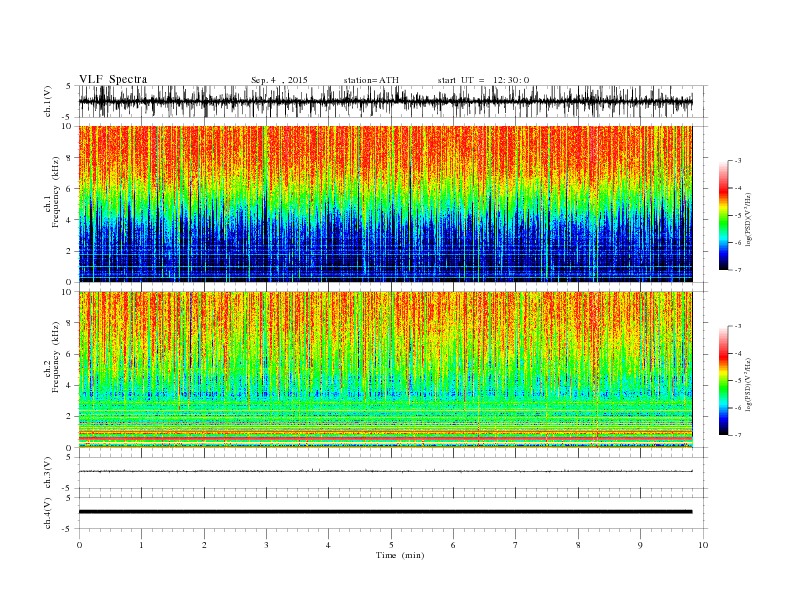Click the "station=ATH" header label
The width and height of the screenshot is (792, 612).
[371, 80]
